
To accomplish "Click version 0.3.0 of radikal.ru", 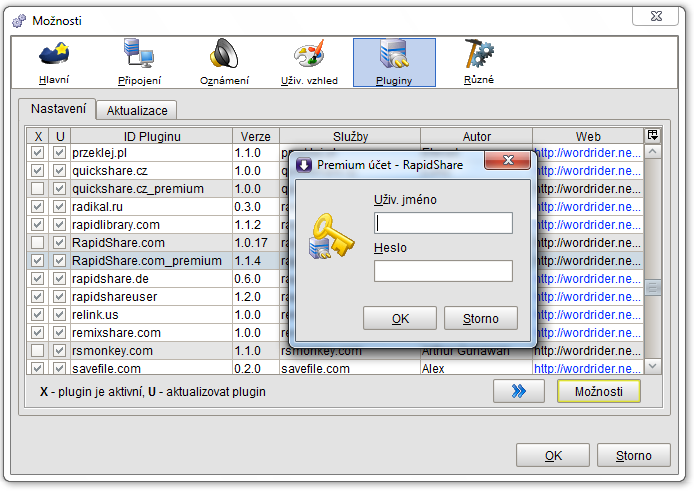I will (x=248, y=207).
